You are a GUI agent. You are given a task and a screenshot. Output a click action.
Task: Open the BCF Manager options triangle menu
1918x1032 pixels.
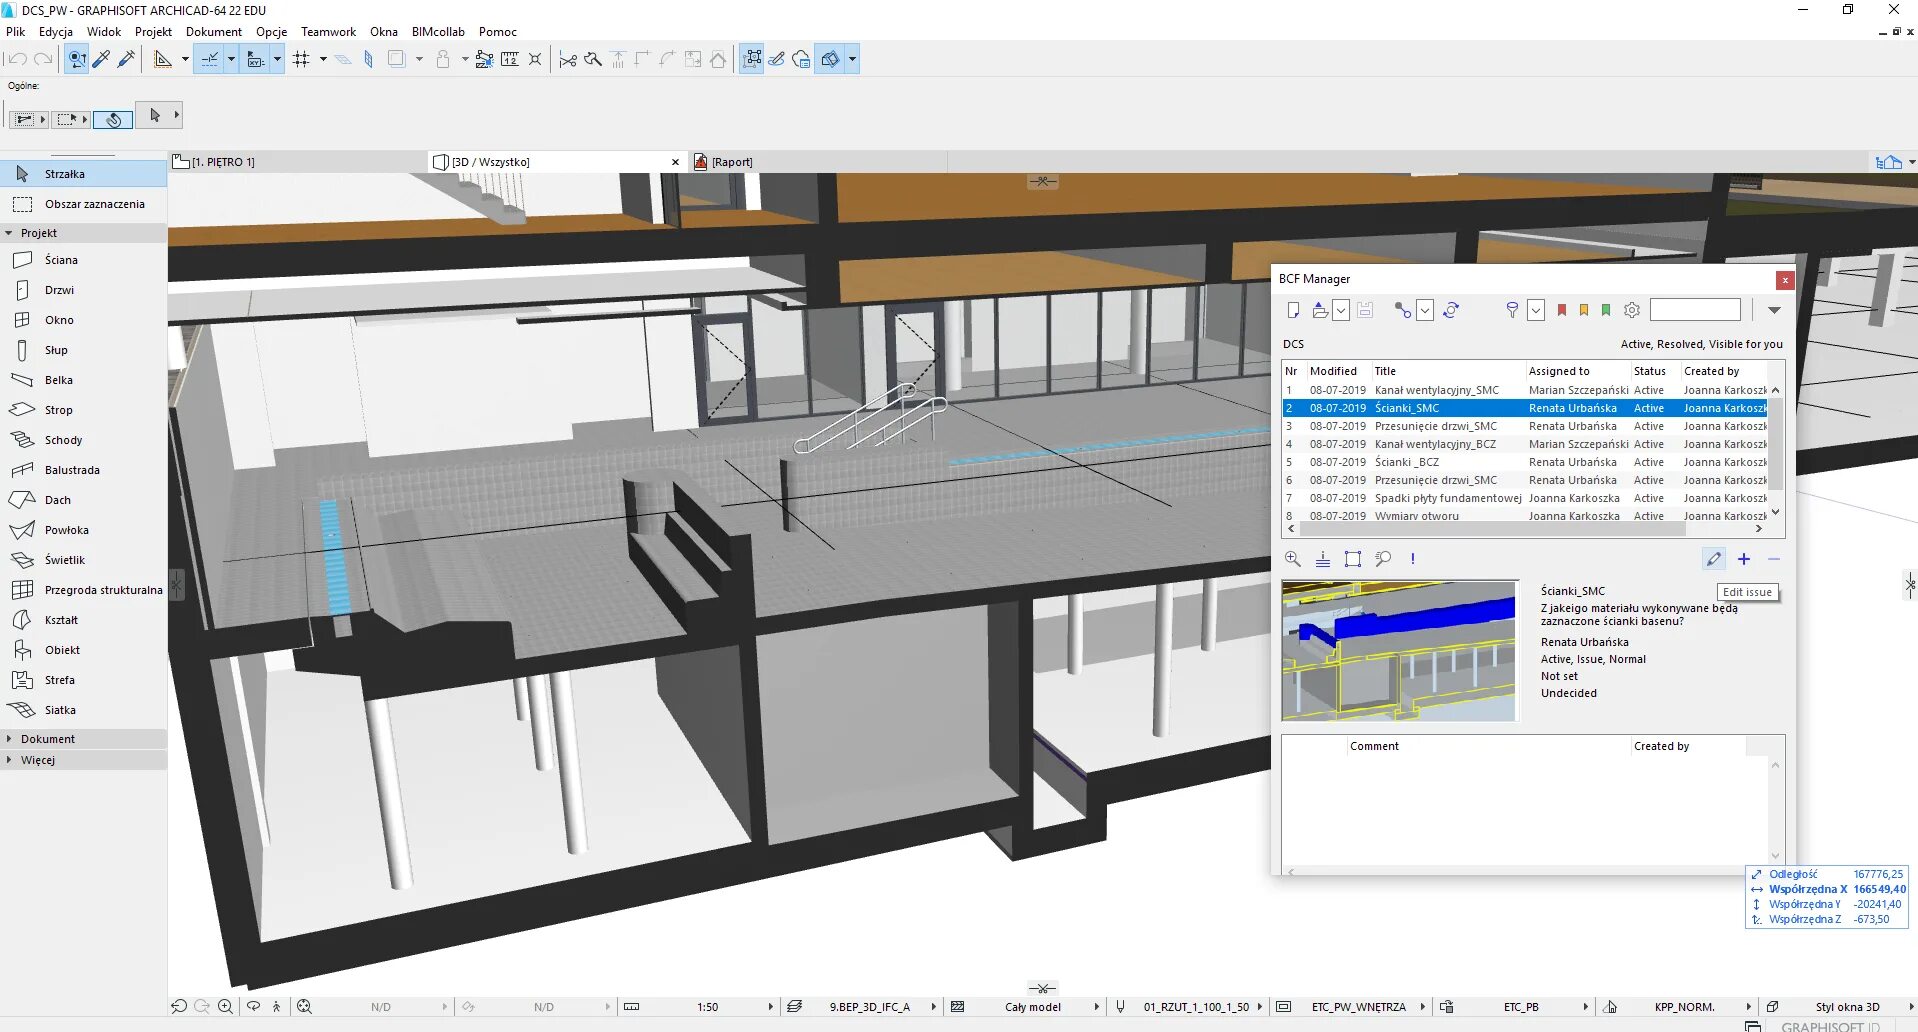1774,310
